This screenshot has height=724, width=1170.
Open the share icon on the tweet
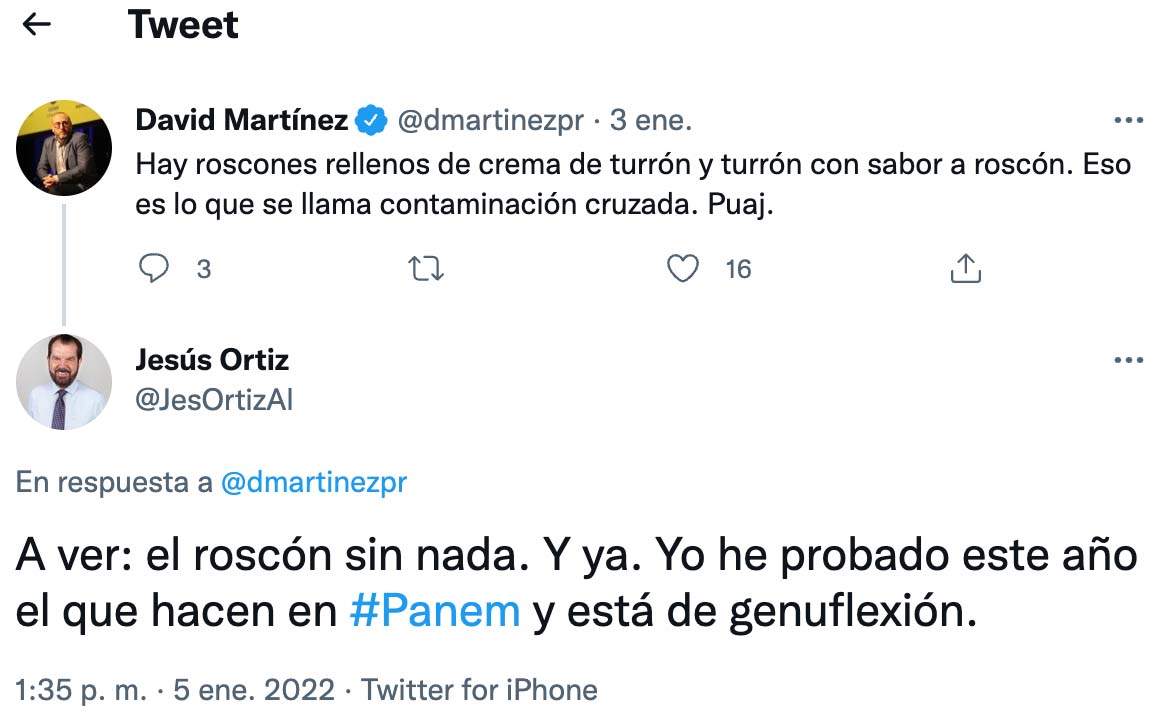coord(965,267)
